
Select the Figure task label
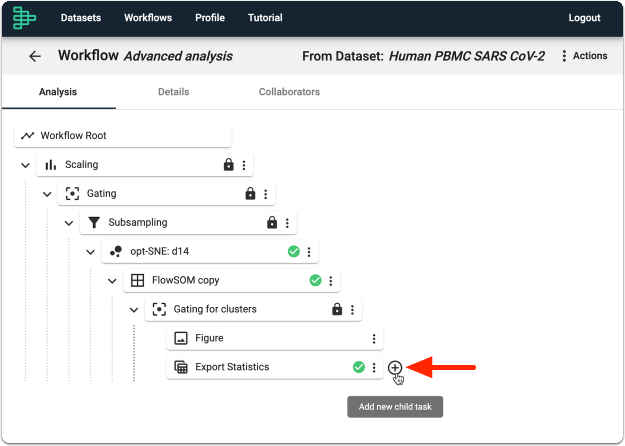[209, 338]
